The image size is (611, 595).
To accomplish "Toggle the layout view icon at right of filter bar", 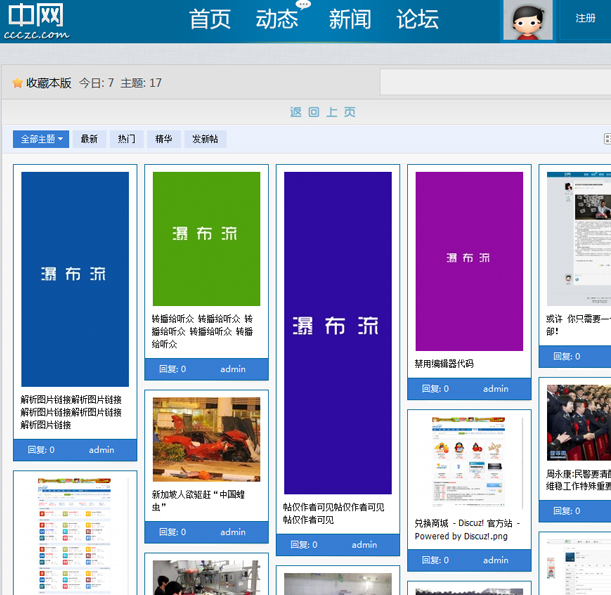I will tap(607, 139).
